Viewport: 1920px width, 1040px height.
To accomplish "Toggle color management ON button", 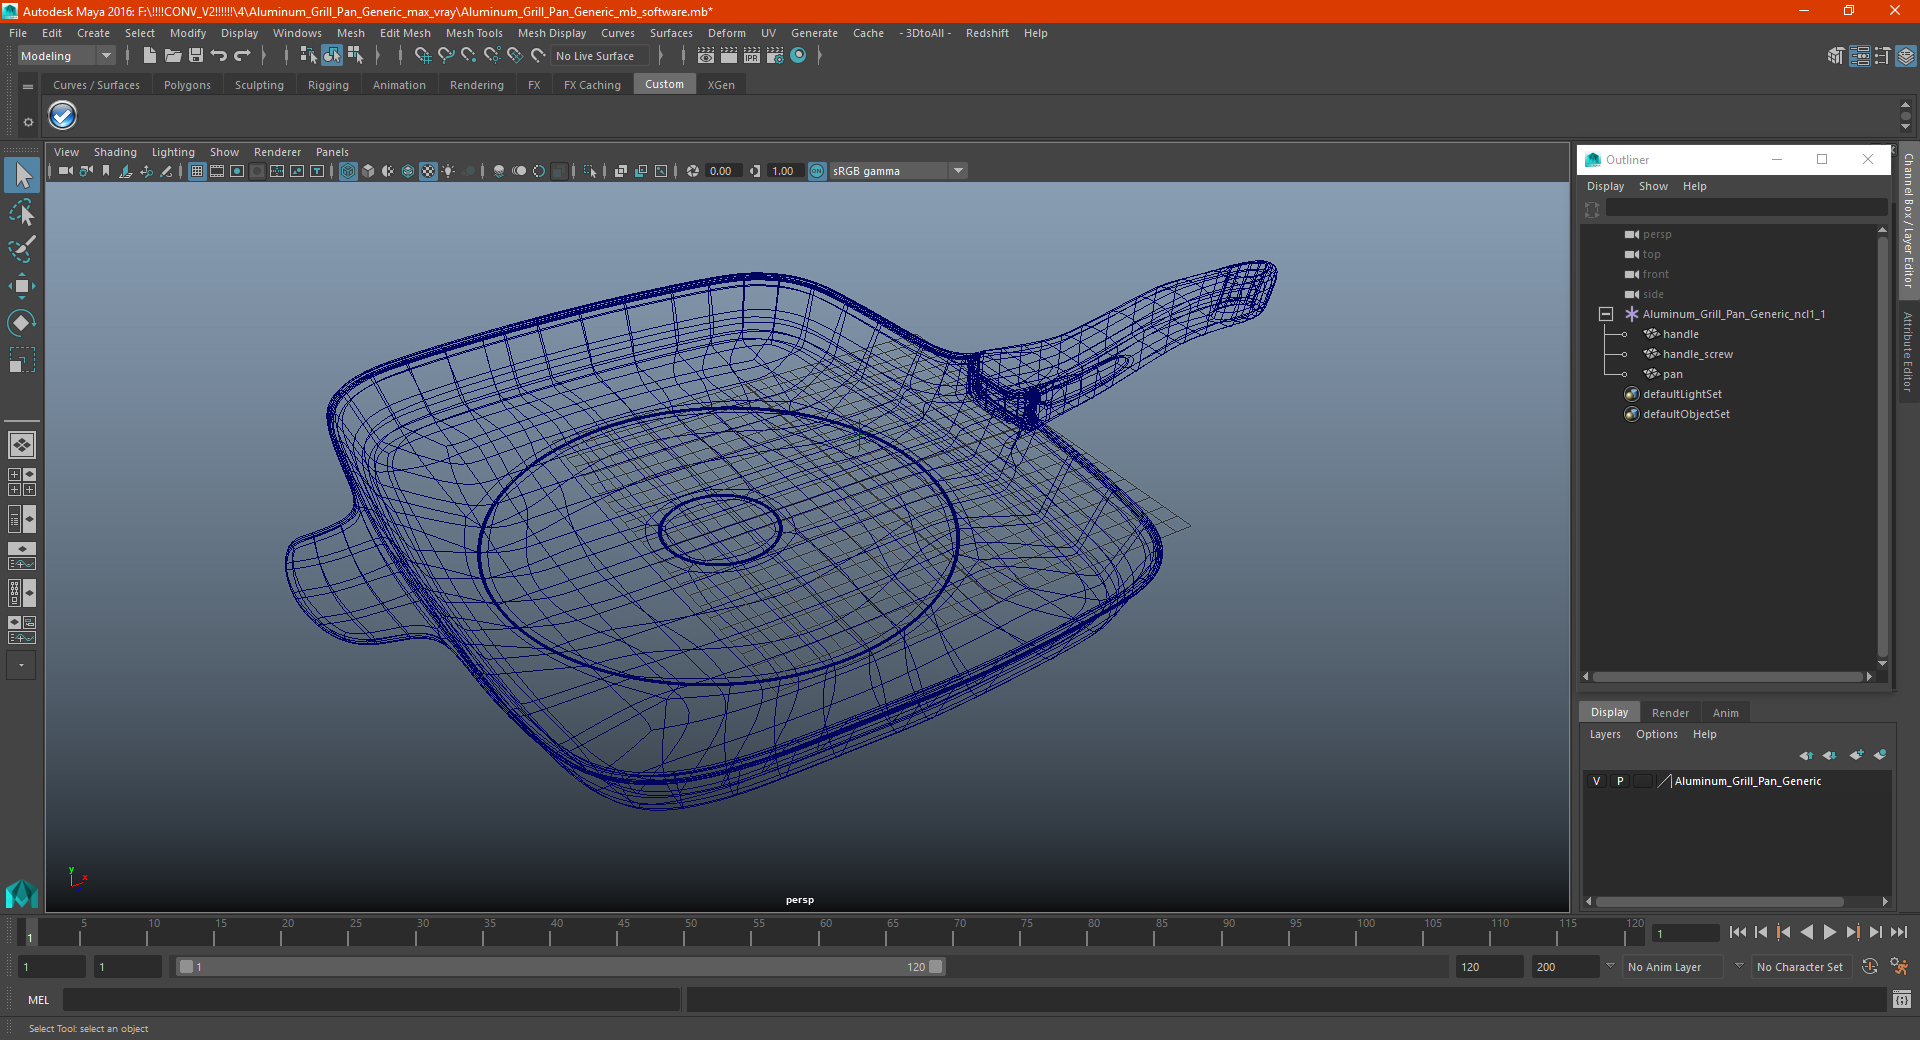I will click(817, 171).
